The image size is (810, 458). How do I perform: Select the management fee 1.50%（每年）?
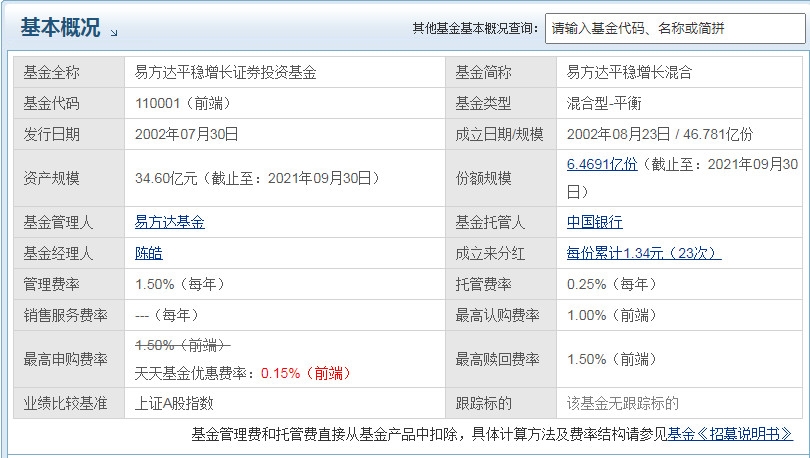pyautogui.click(x=180, y=284)
